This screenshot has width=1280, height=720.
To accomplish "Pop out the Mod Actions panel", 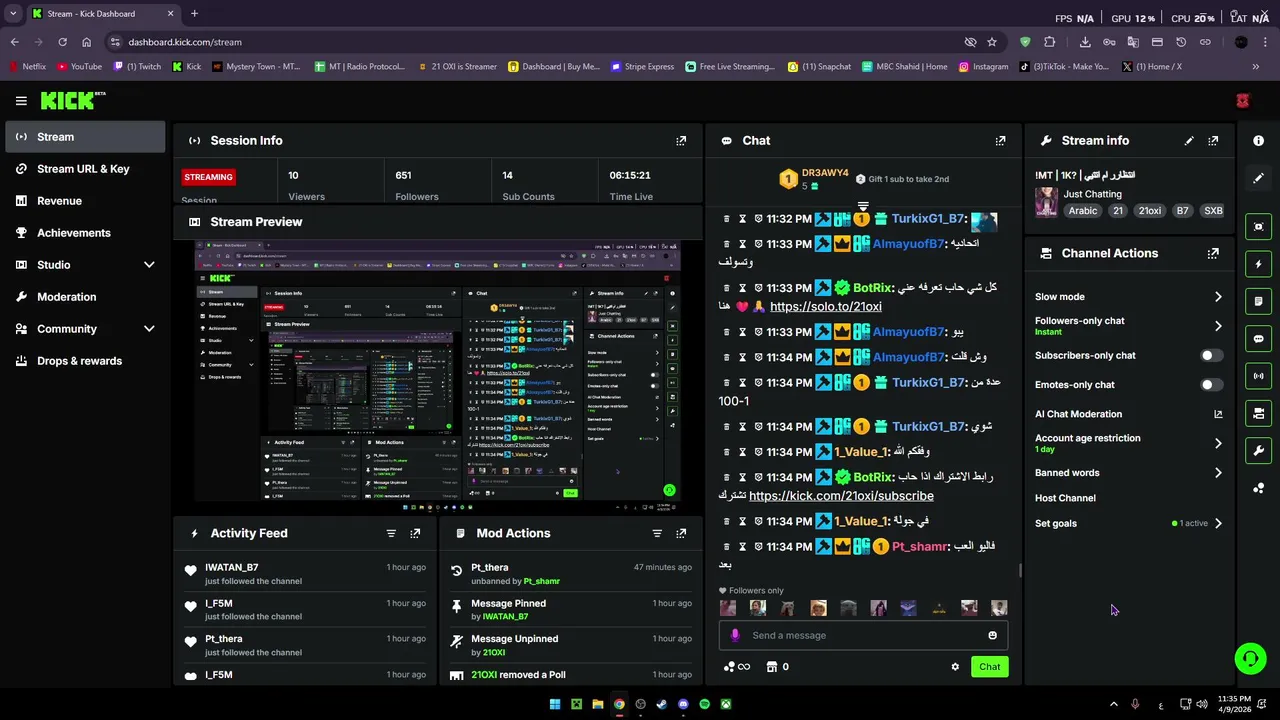I will [681, 534].
